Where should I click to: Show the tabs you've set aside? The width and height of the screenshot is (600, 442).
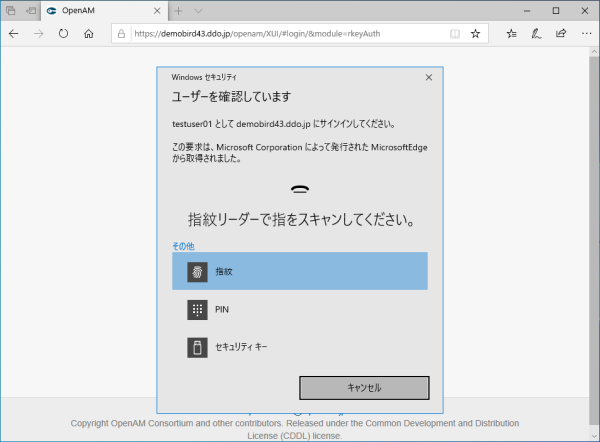coord(11,11)
